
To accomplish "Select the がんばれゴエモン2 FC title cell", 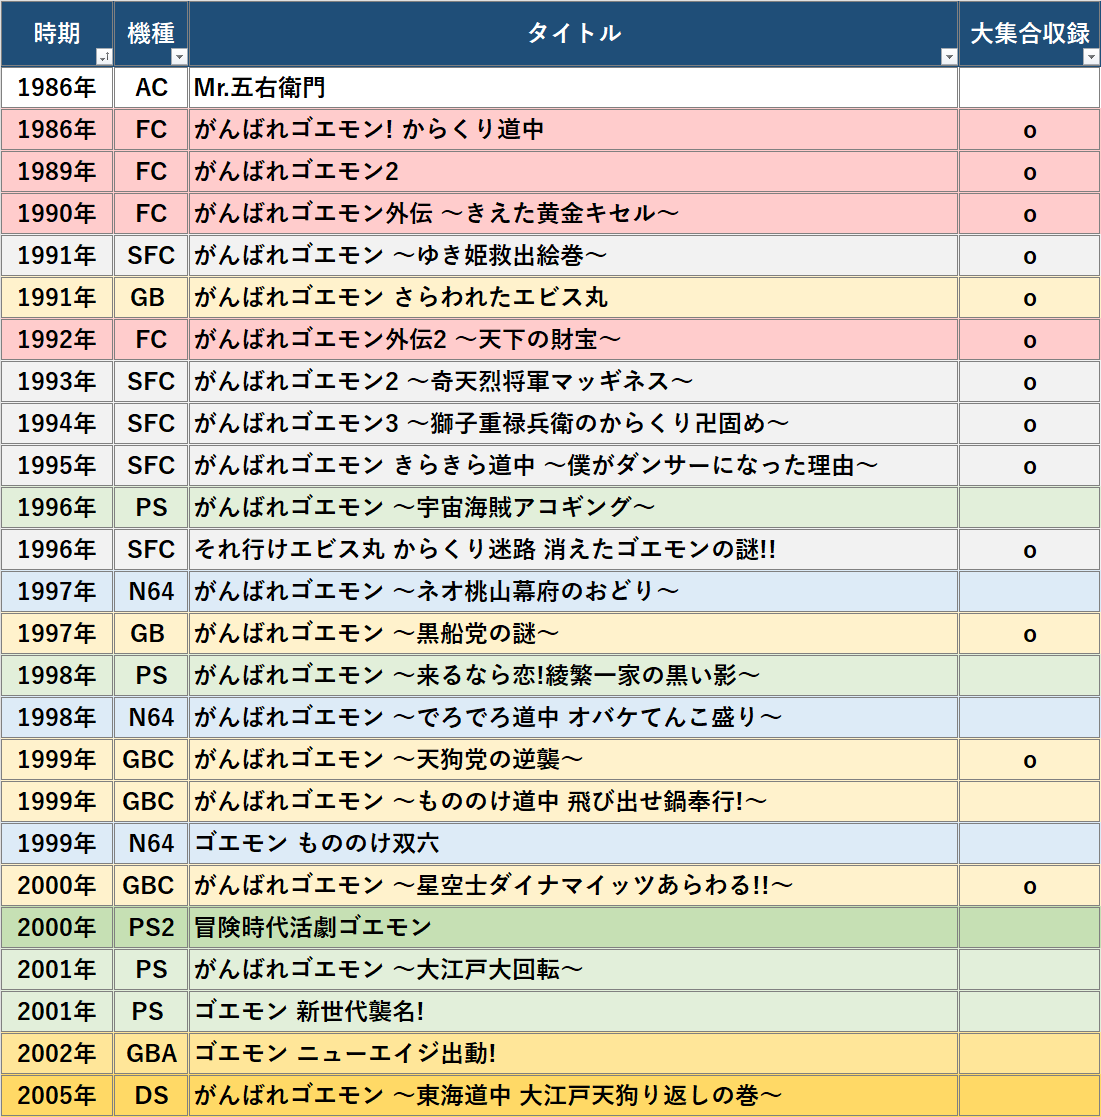I will pos(573,172).
